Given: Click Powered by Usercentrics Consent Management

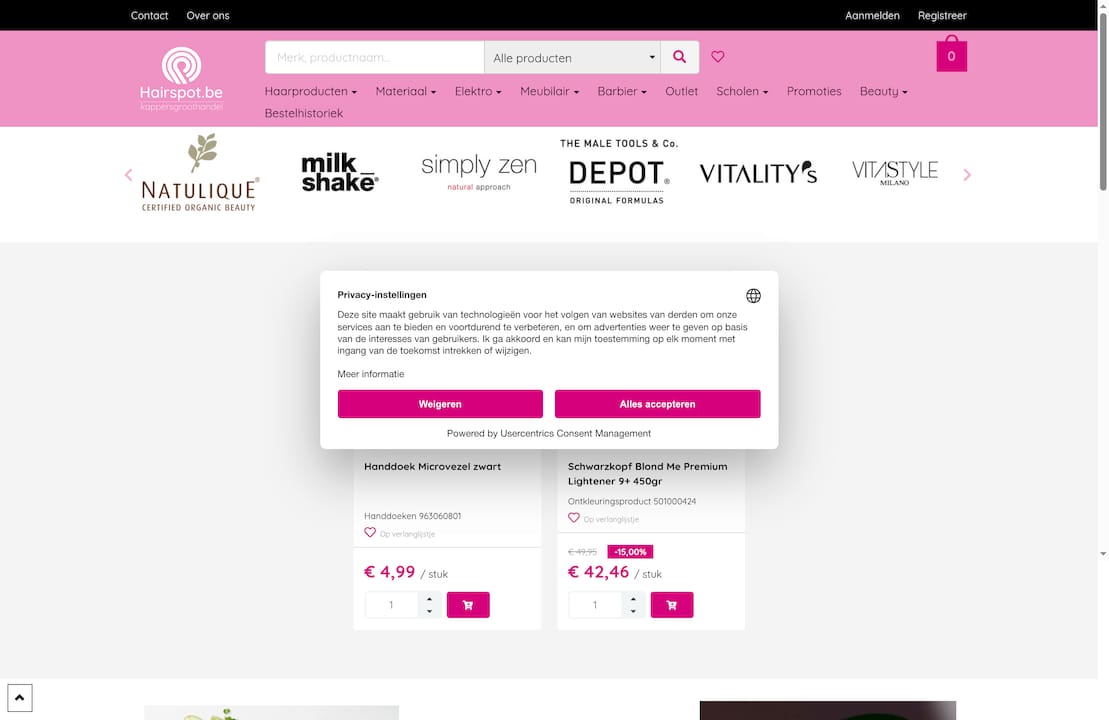Looking at the screenshot, I should pos(549,434).
